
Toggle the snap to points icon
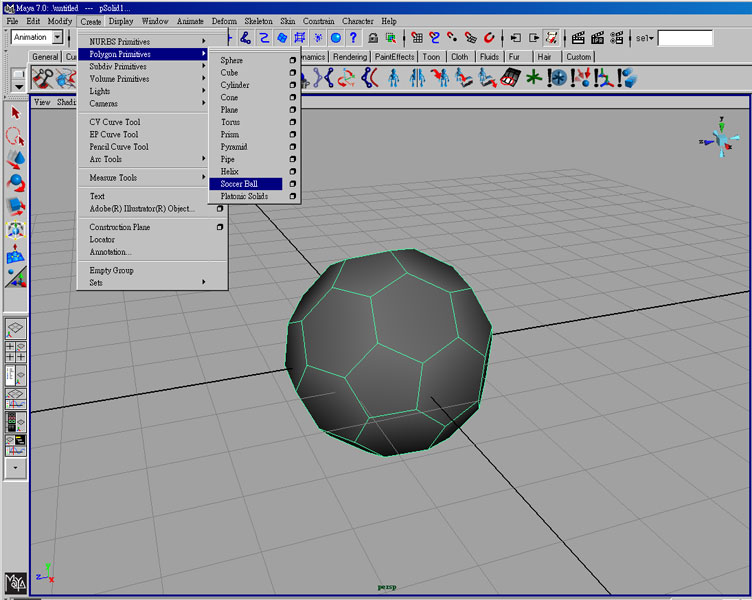click(x=452, y=37)
